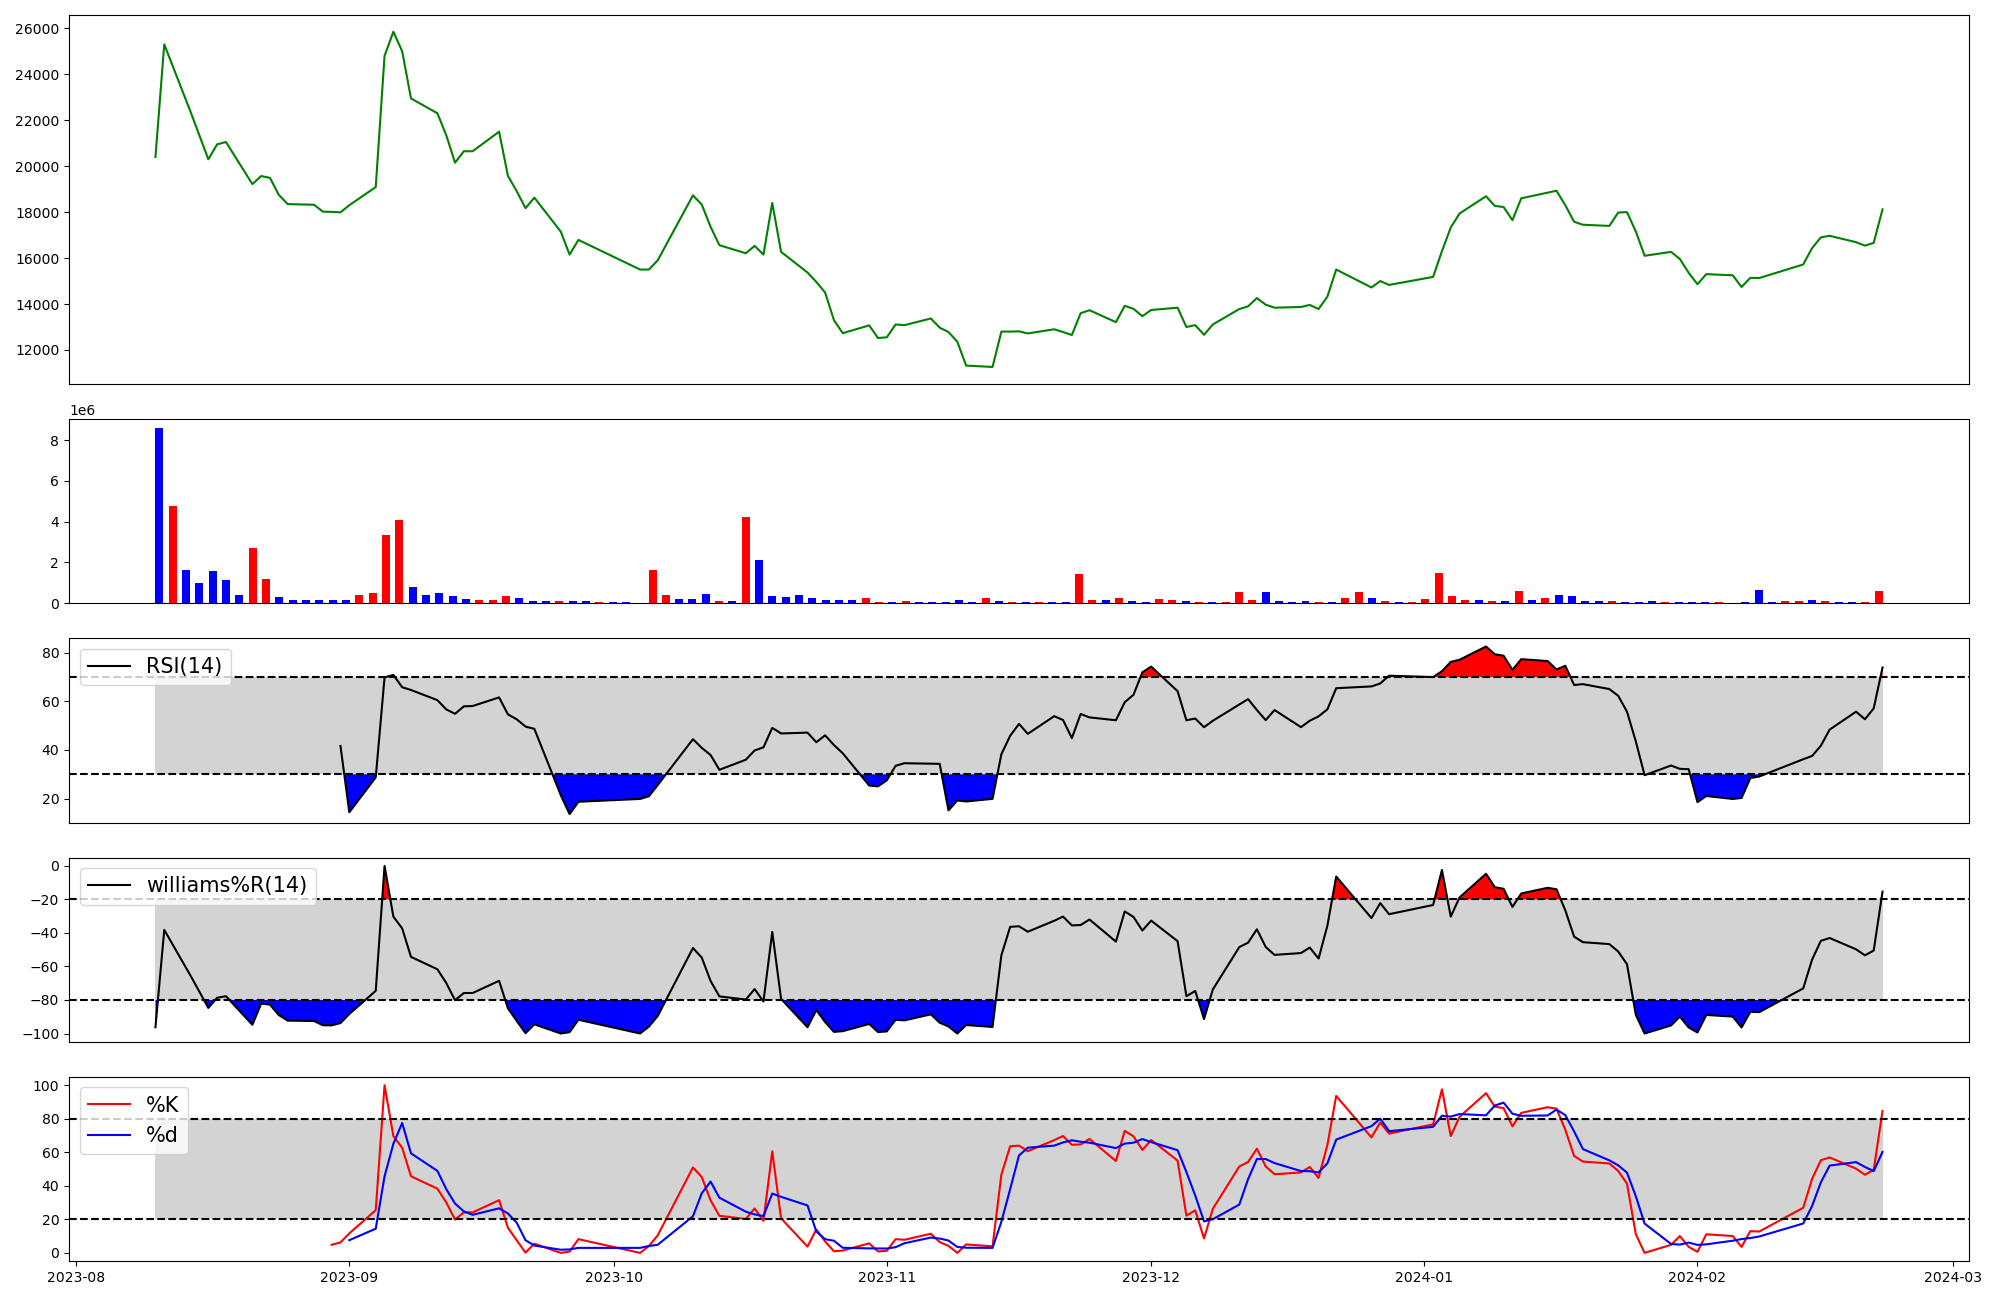
Task: Click the 2024-03 x-axis date label
Action: (x=1952, y=1277)
